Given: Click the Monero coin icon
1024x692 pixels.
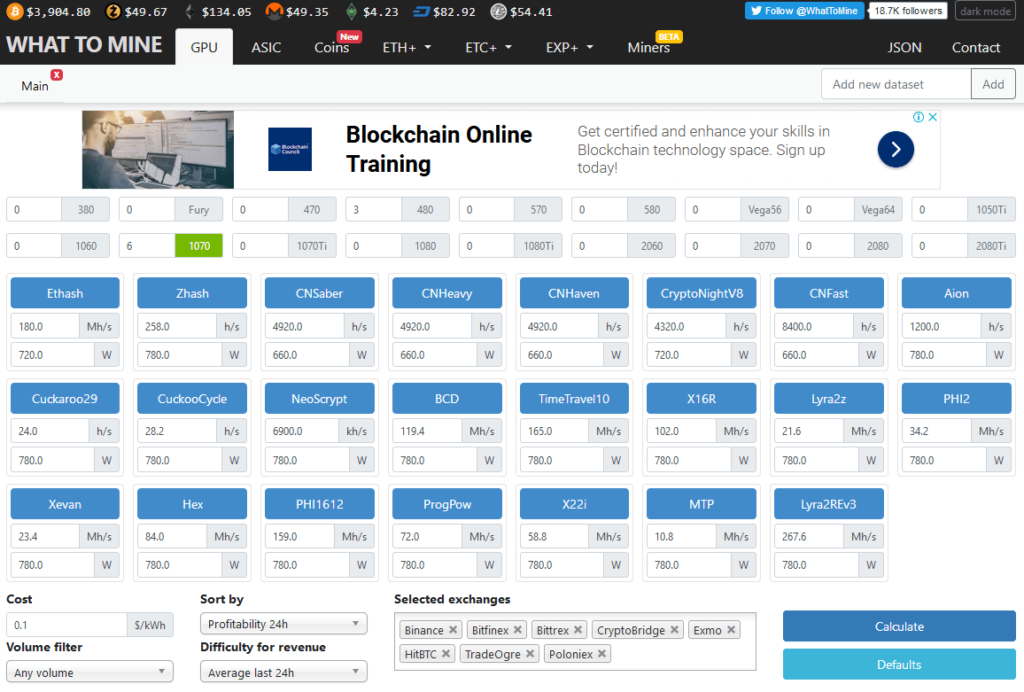Looking at the screenshot, I should [x=273, y=12].
